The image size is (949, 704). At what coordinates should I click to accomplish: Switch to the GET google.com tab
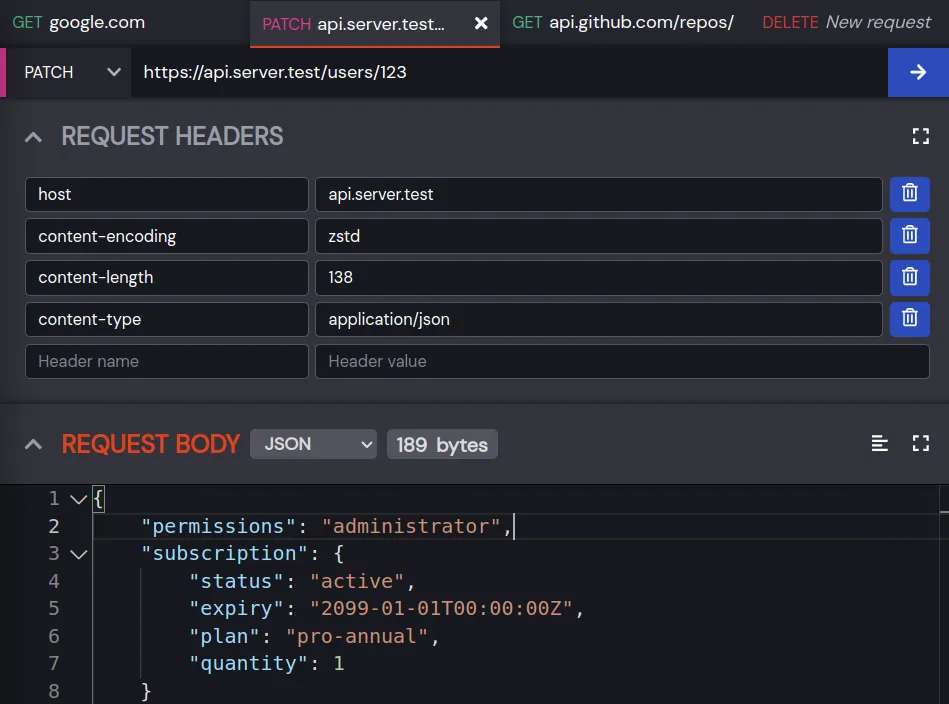click(x=79, y=23)
